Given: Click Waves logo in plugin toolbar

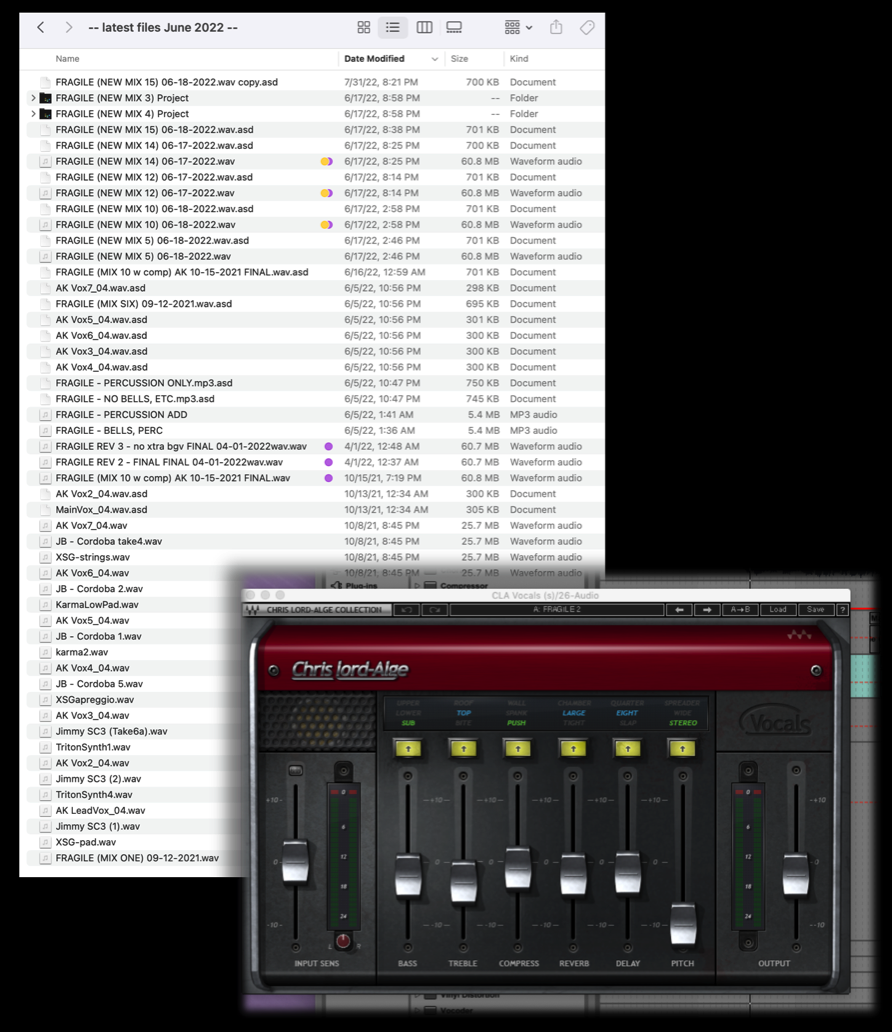Looking at the screenshot, I should pos(252,610).
